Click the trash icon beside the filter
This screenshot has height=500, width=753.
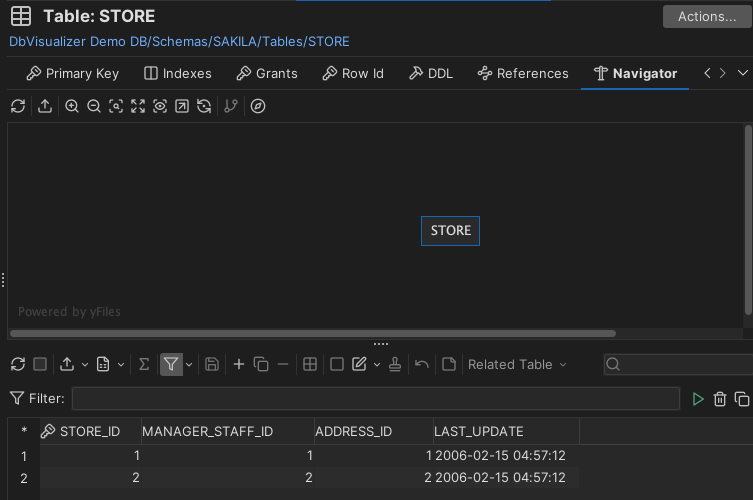(720, 399)
